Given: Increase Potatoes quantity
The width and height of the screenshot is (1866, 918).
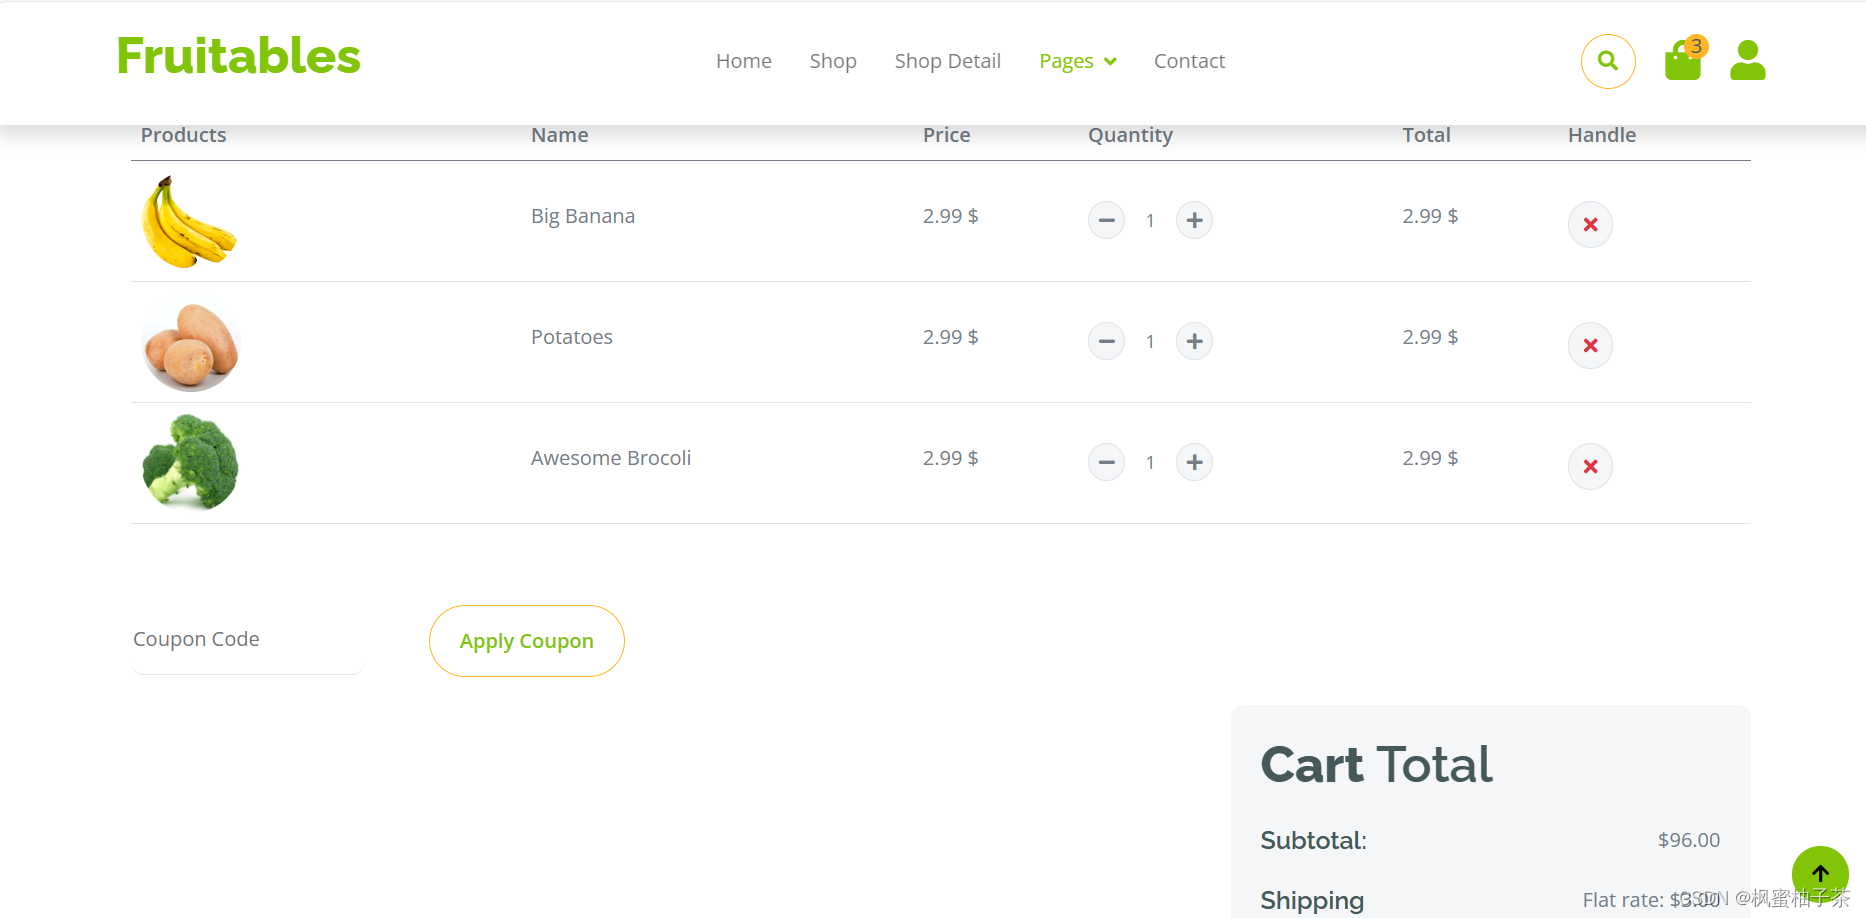Looking at the screenshot, I should [x=1194, y=341].
